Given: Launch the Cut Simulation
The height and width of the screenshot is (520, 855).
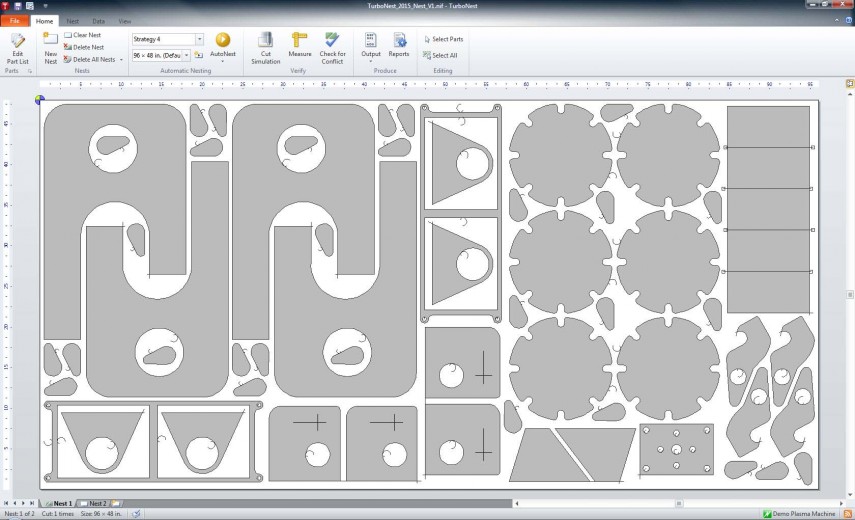Looking at the screenshot, I should (x=265, y=48).
